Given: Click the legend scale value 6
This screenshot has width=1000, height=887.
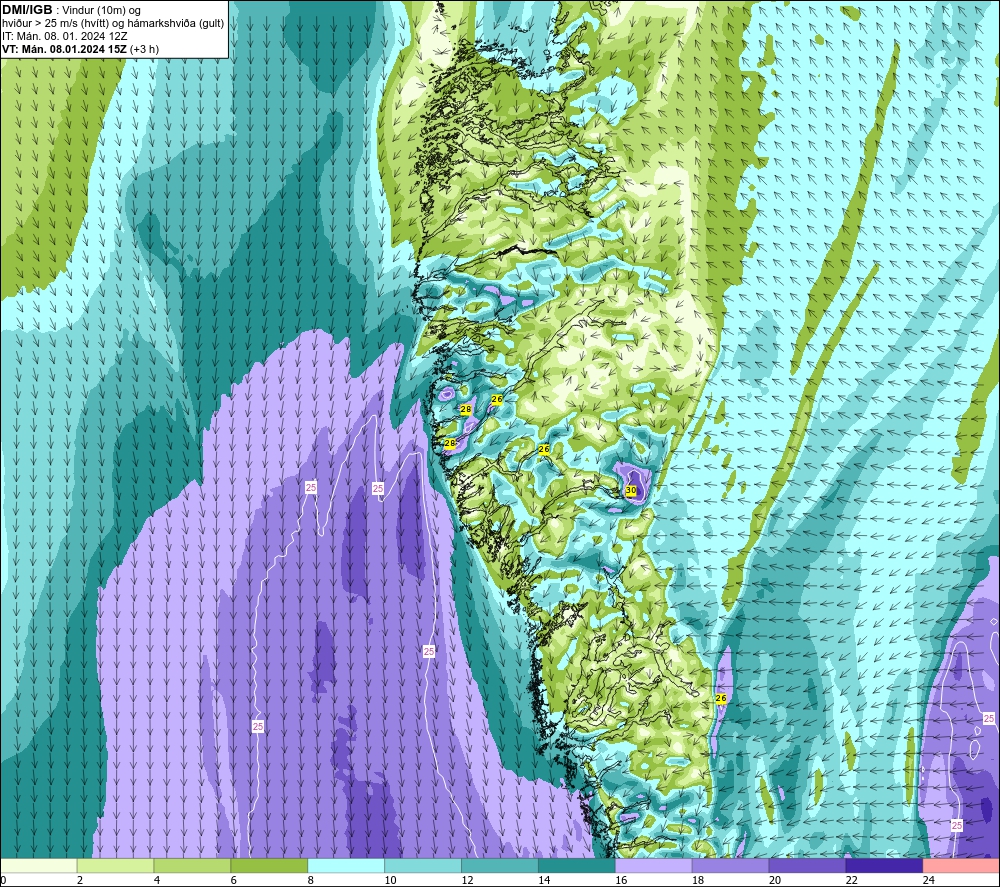Looking at the screenshot, I should tap(233, 880).
